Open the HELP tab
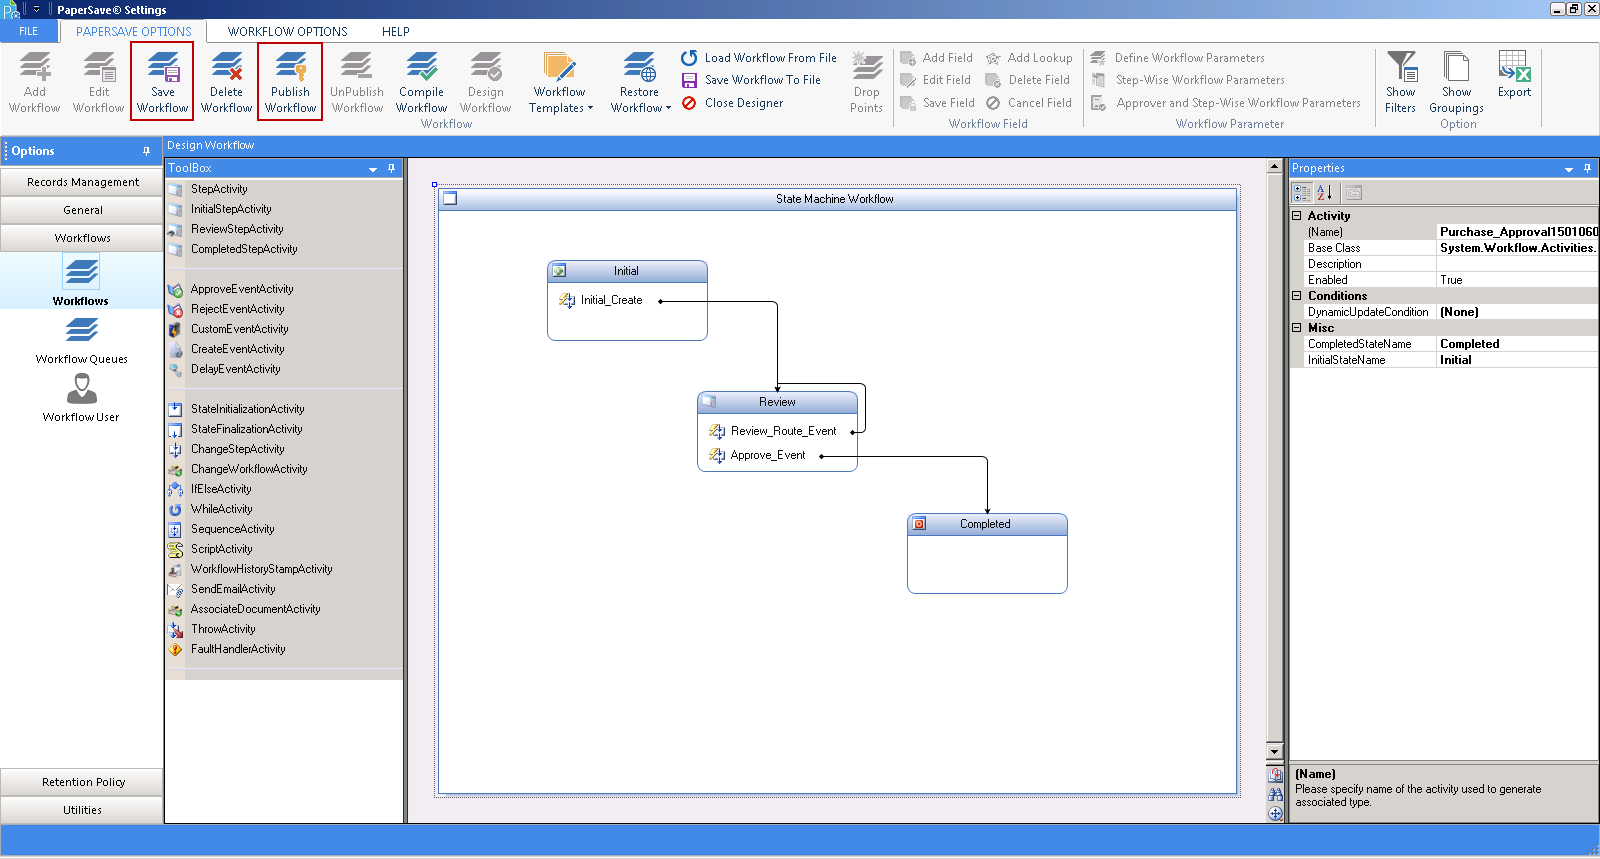This screenshot has width=1600, height=859. coord(395,31)
